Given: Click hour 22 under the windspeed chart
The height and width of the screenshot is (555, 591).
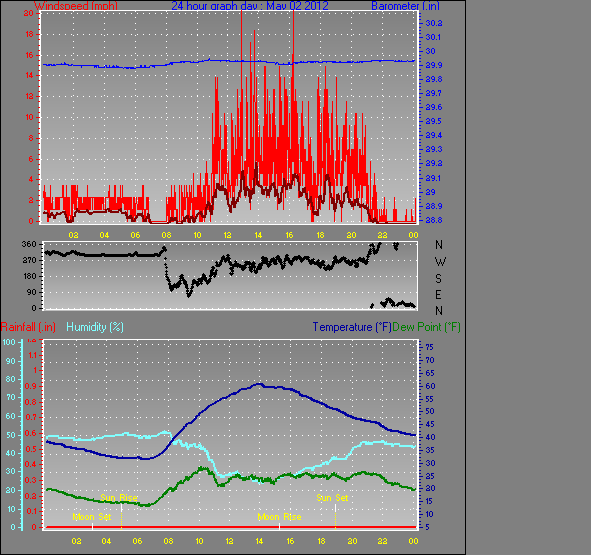Looking at the screenshot, I should (383, 235).
